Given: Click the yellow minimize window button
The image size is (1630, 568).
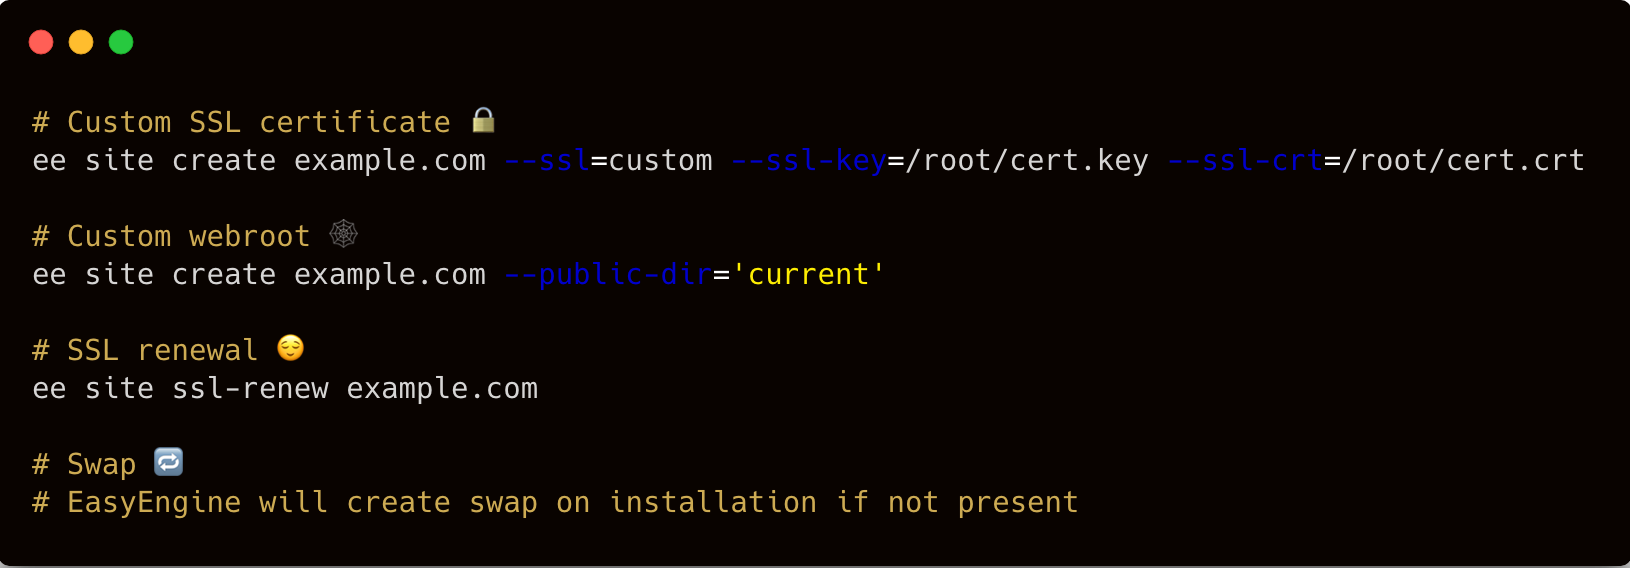Looking at the screenshot, I should point(81,42).
